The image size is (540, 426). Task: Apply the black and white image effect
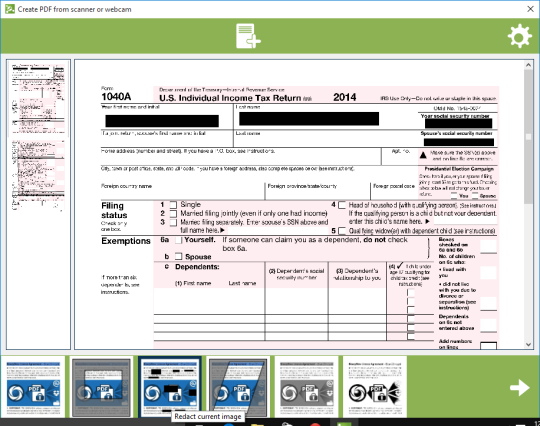(374, 387)
